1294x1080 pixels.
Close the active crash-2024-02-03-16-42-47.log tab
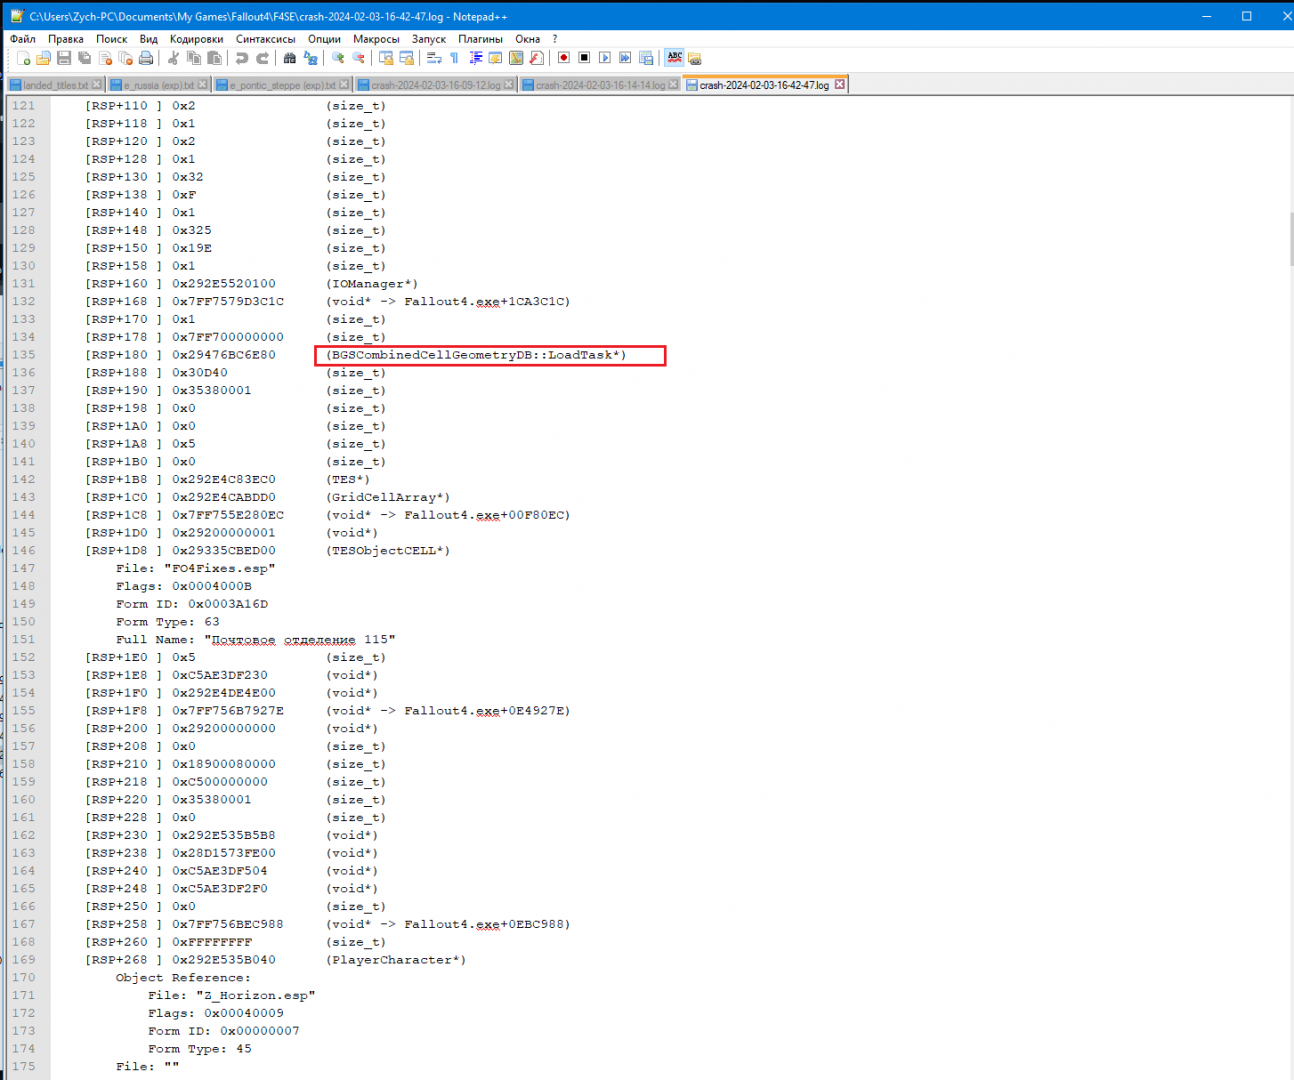pyautogui.click(x=840, y=85)
